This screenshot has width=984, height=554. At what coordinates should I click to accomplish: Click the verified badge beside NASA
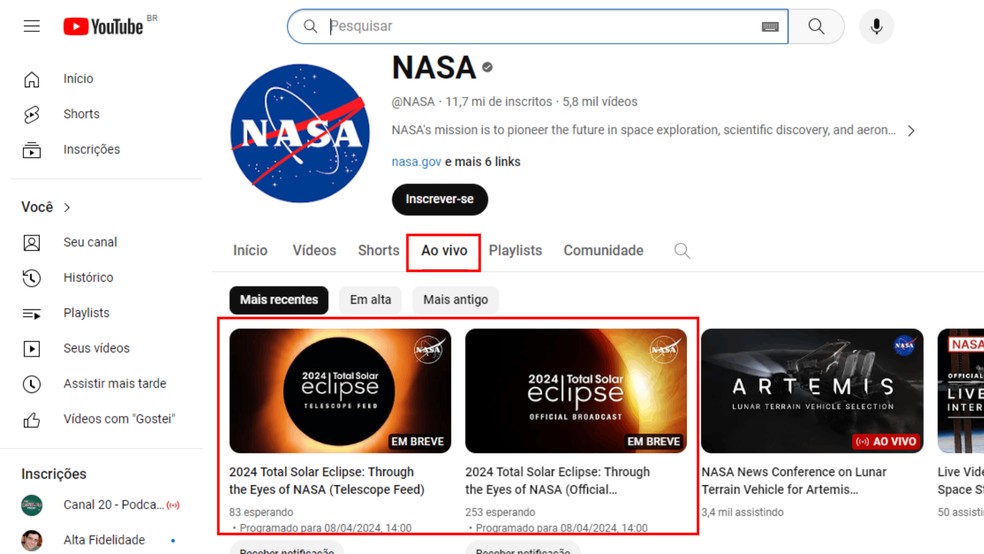488,67
